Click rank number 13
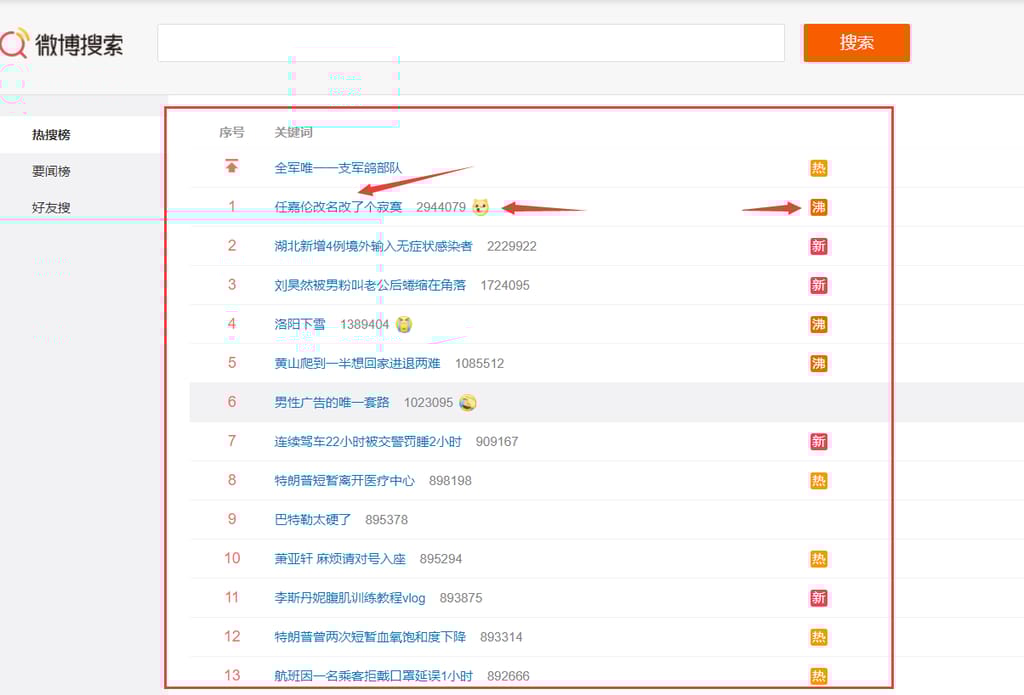 tap(232, 675)
